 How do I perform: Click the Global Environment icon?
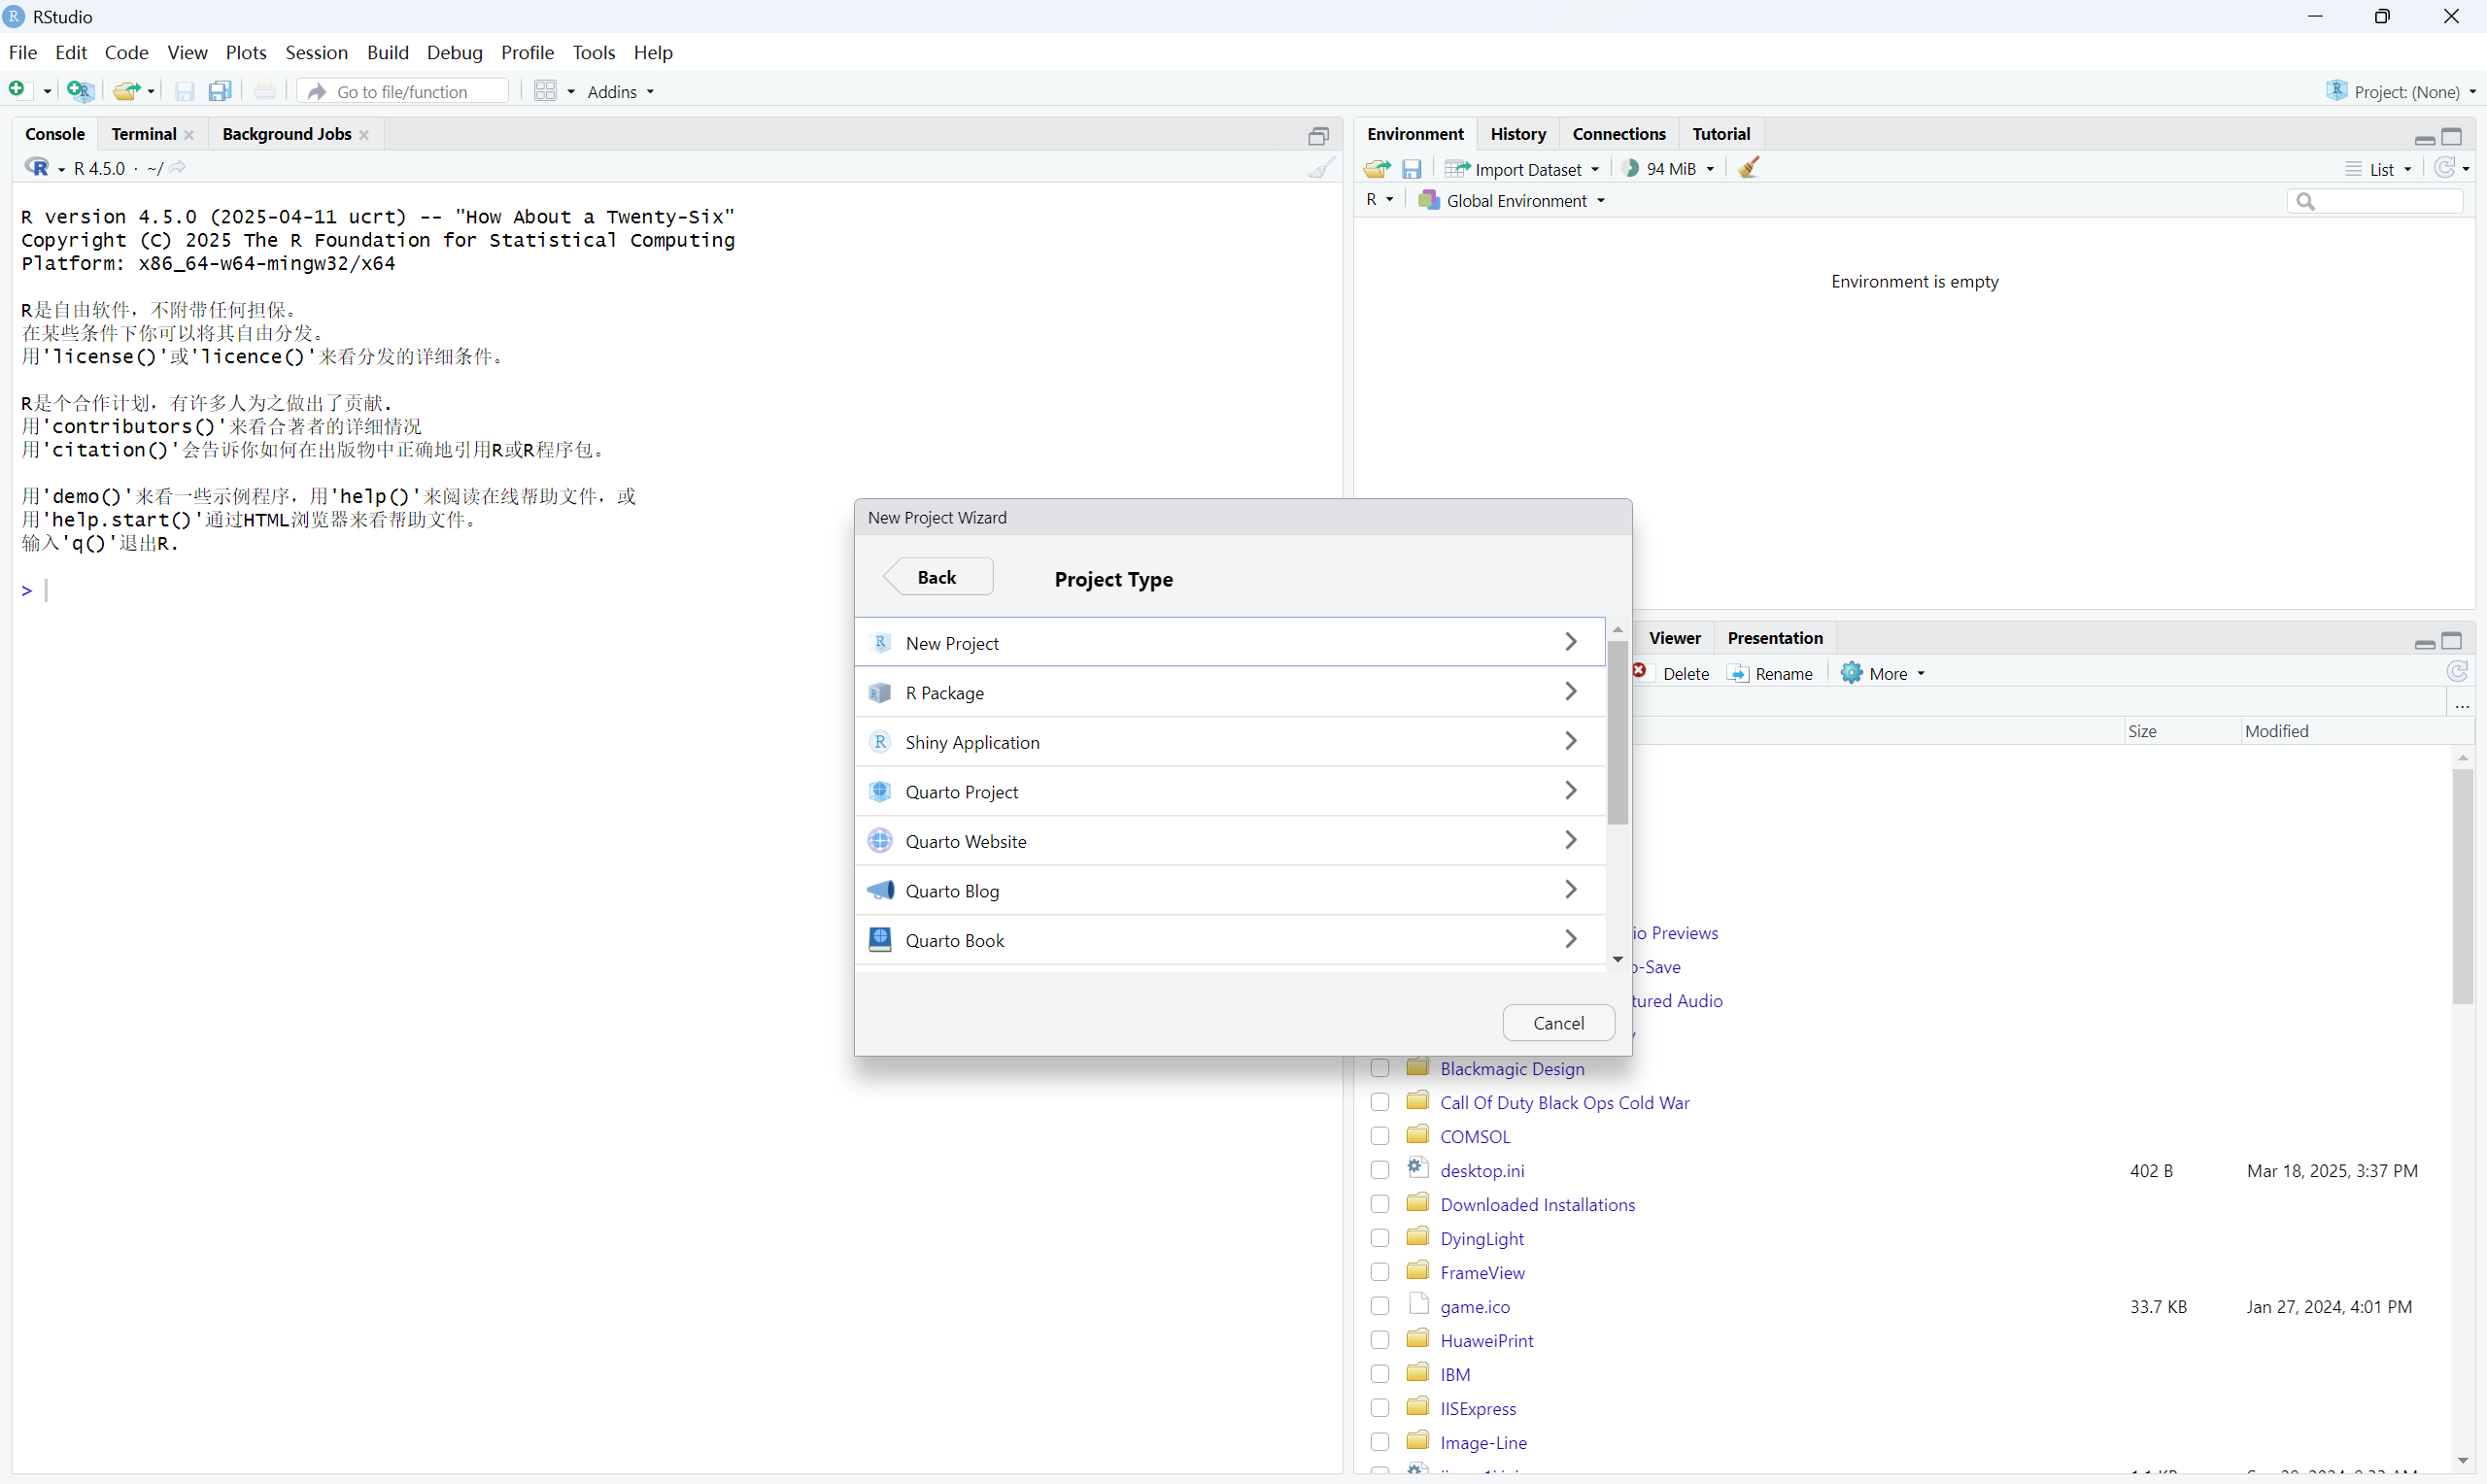coord(1429,200)
